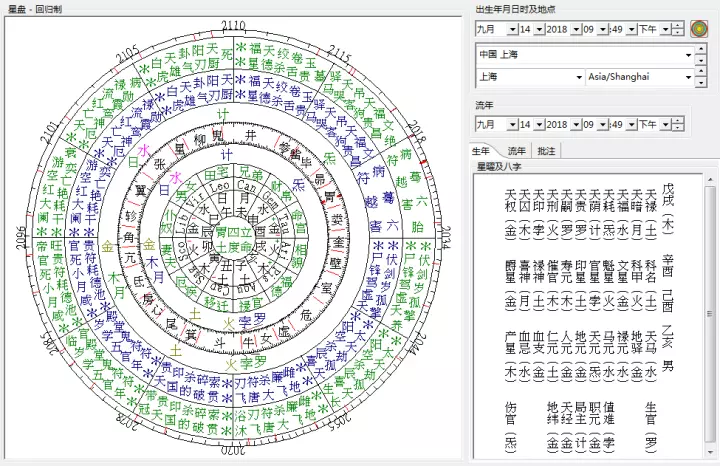Screen dimensions: 720x466
Task: Open 流年 year dropdown showing 2018
Action: click(x=576, y=125)
